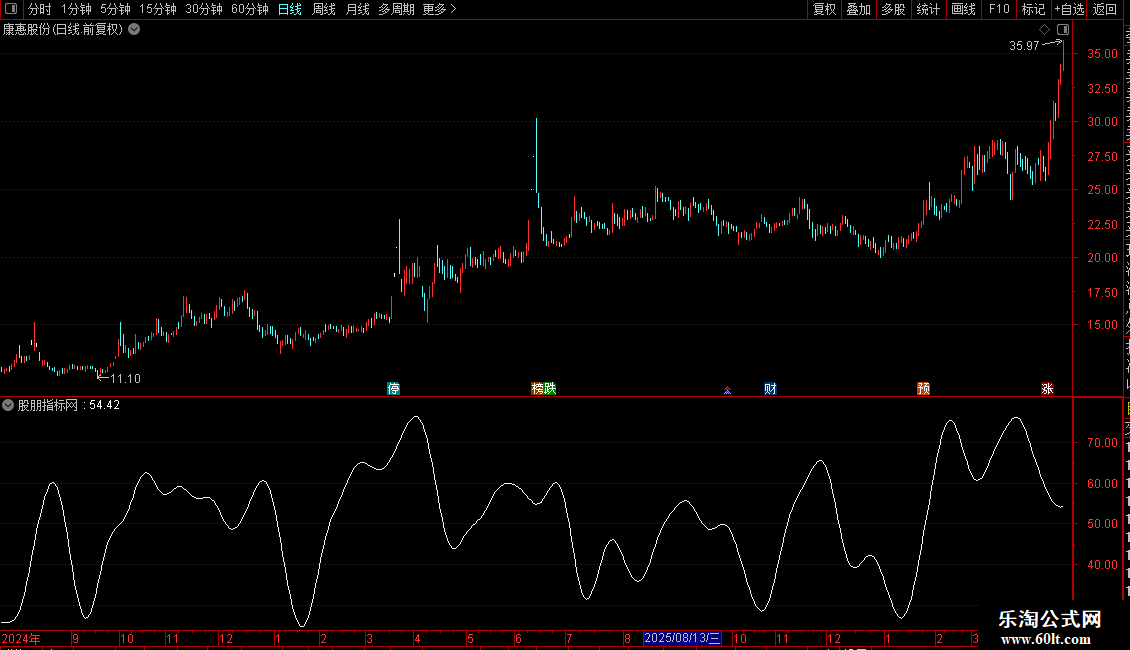Switch to the 60分钟 period tab
The width and height of the screenshot is (1130, 650).
click(x=249, y=9)
